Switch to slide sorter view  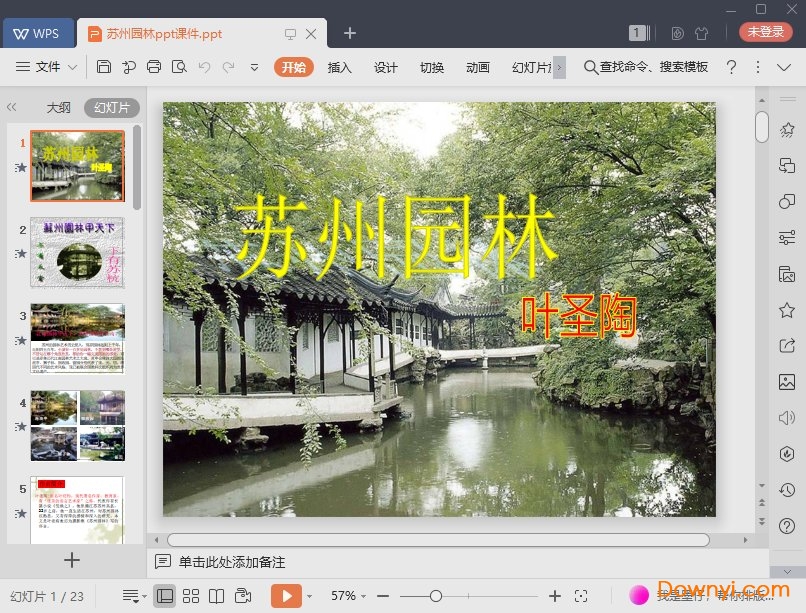pos(191,595)
